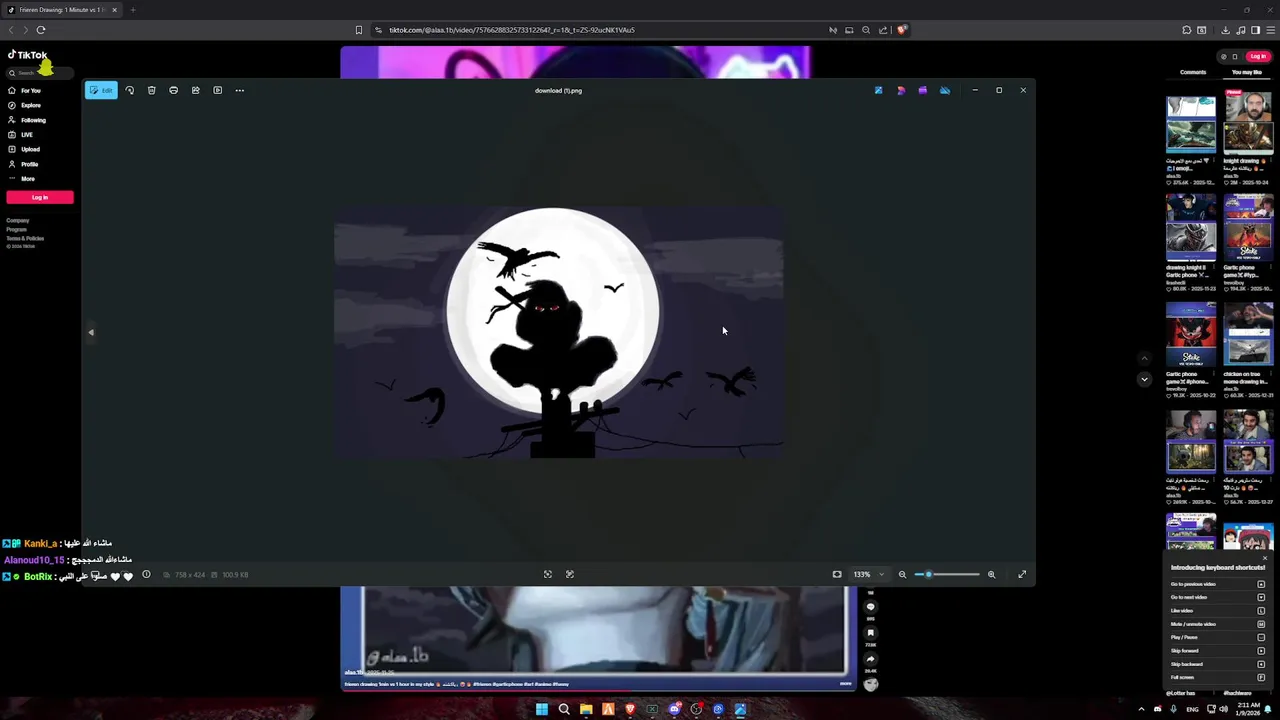Viewport: 1280px width, 720px height.
Task: Go to next video down arrow
Action: pyautogui.click(x=1144, y=379)
